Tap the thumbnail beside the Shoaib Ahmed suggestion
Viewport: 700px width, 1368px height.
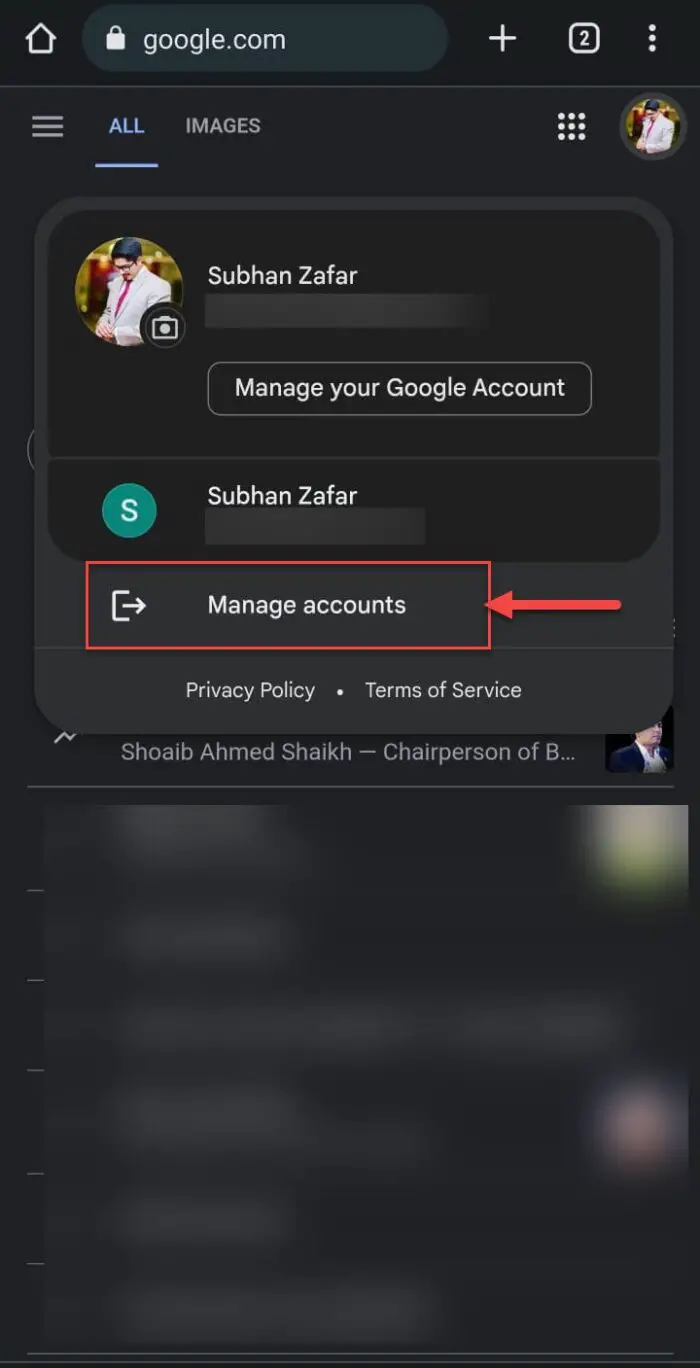(639, 740)
